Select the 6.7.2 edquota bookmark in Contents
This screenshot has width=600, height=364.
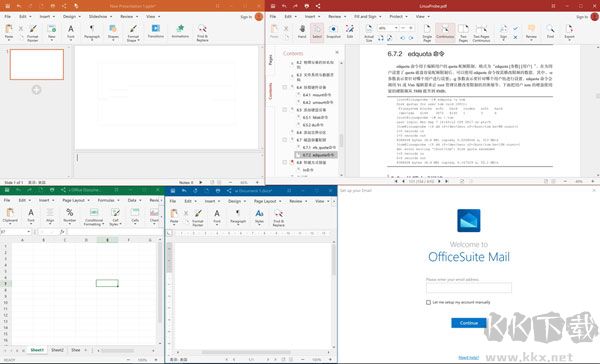[x=316, y=155]
